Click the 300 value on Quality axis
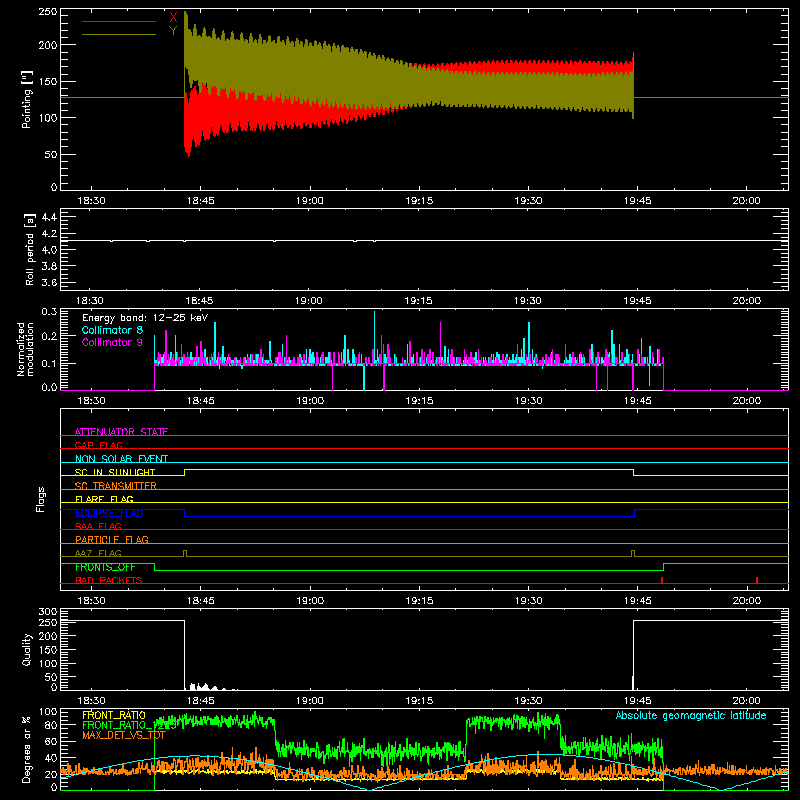800x800 pixels. coord(48,612)
